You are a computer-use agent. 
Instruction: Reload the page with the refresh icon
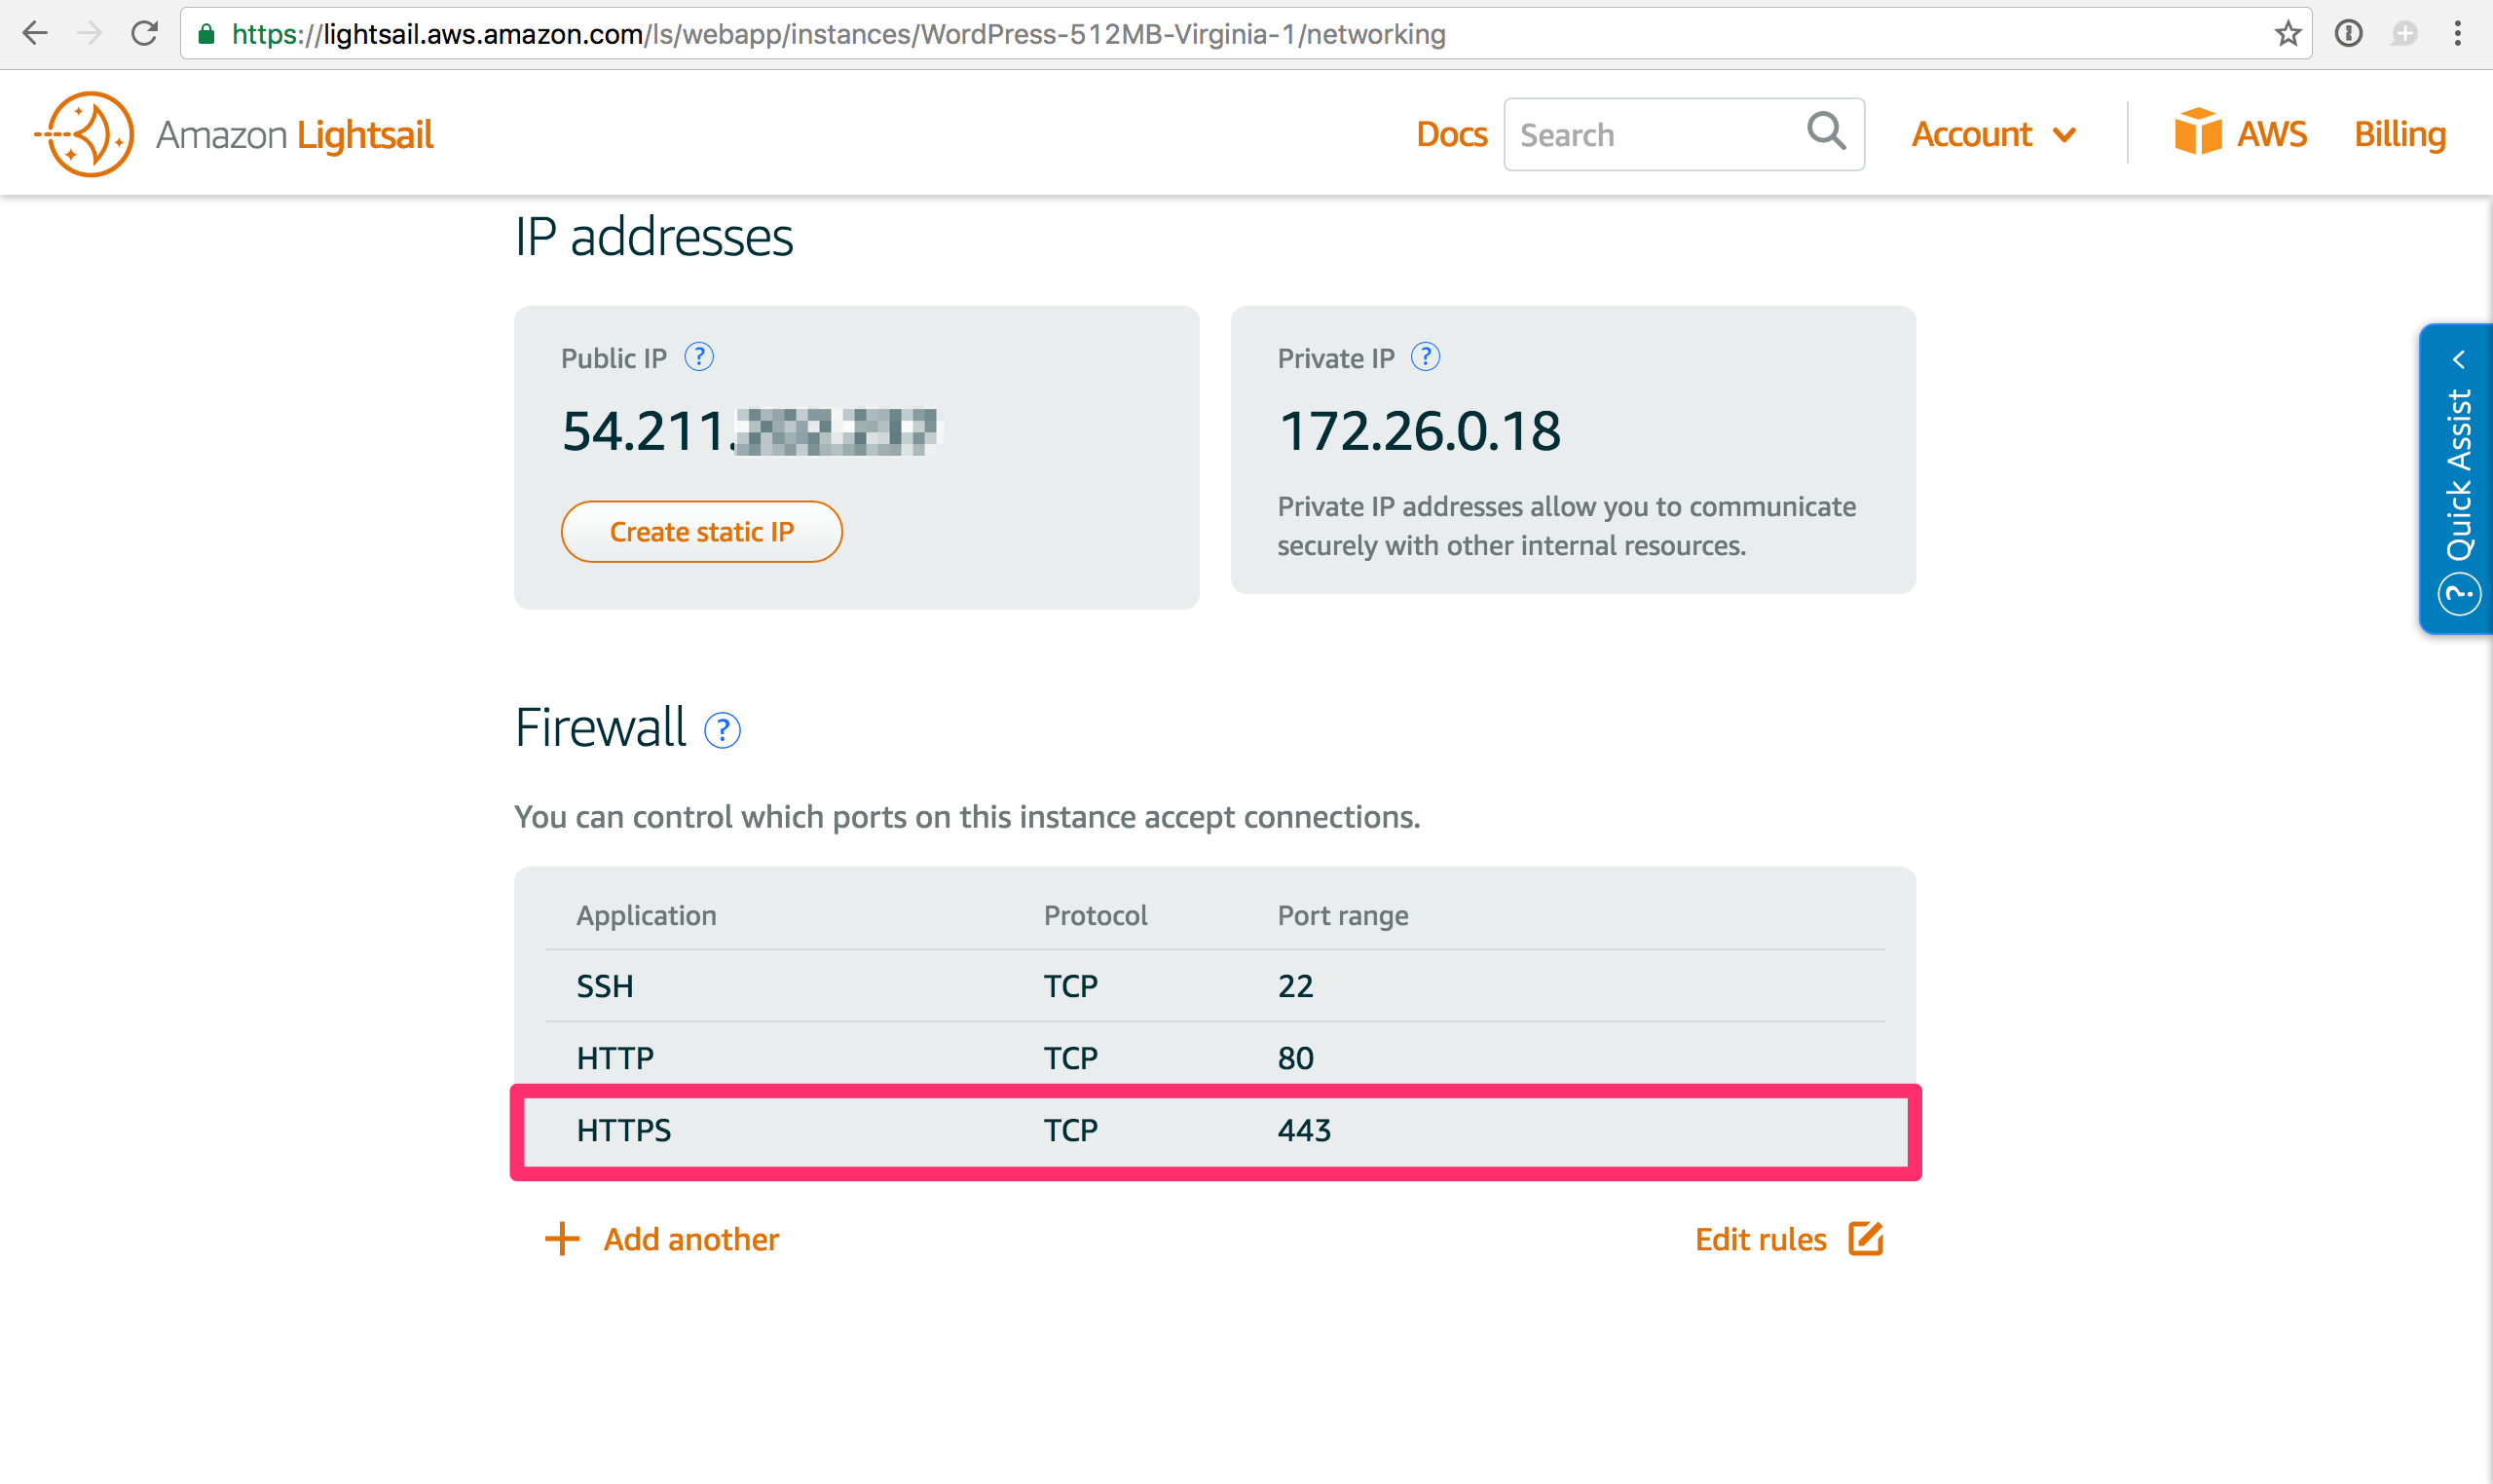[x=144, y=33]
